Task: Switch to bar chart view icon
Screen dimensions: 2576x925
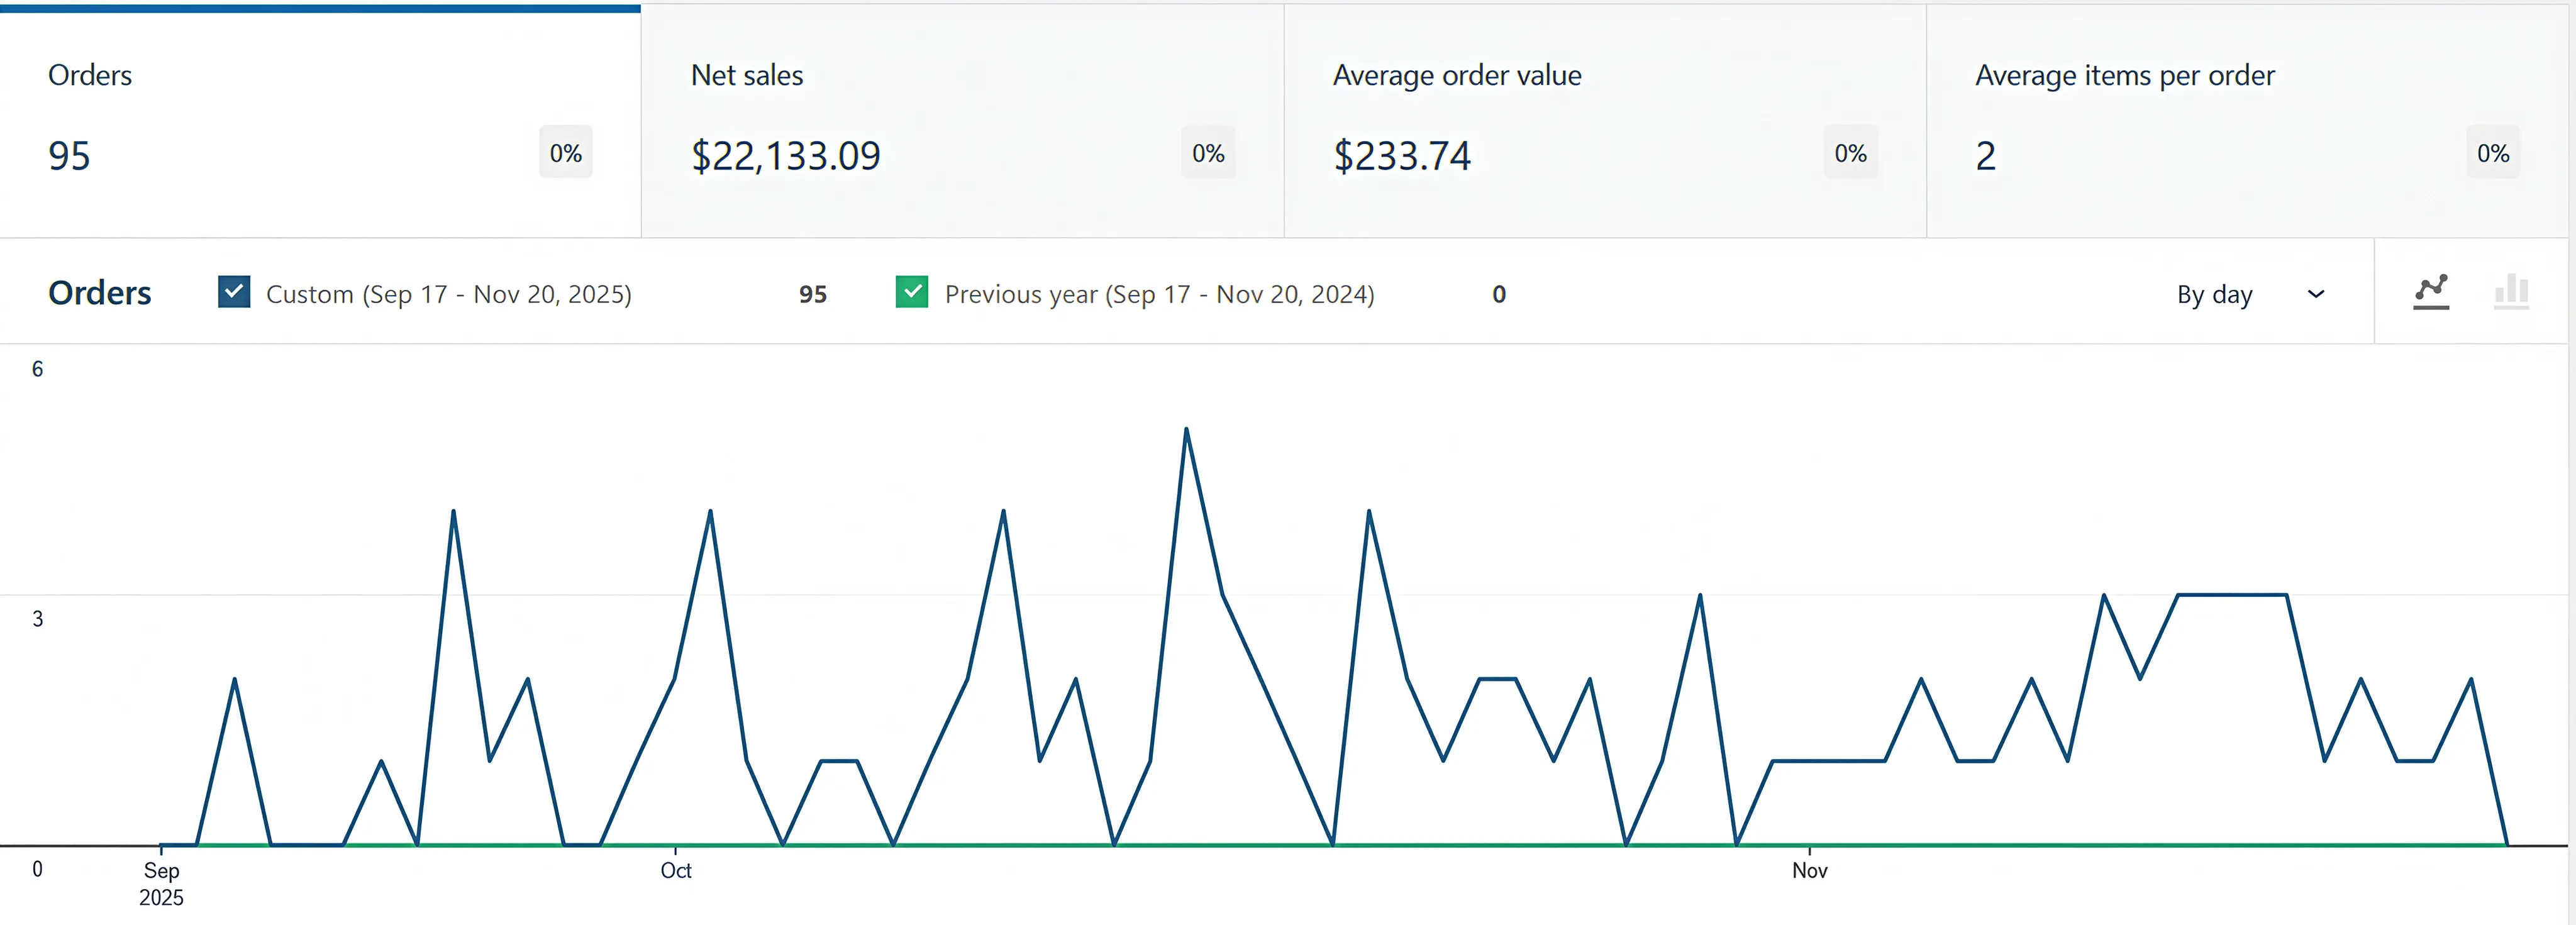Action: click(x=2510, y=292)
